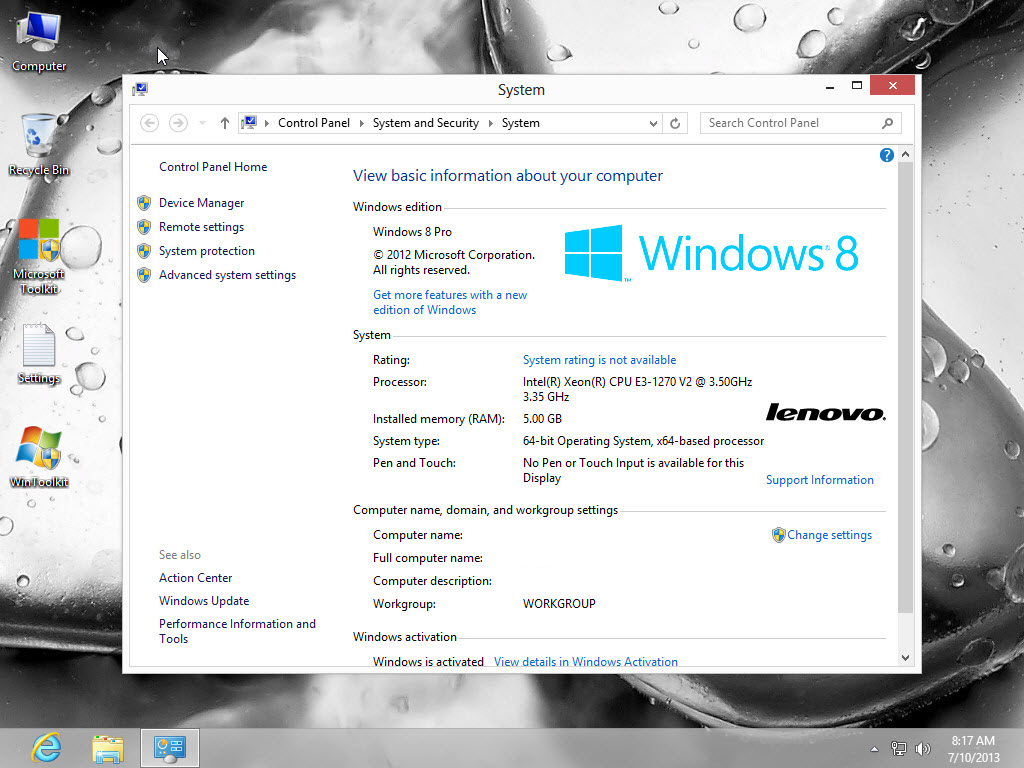
Task: Select the Microsoft Toolkit desktop icon
Action: point(39,257)
